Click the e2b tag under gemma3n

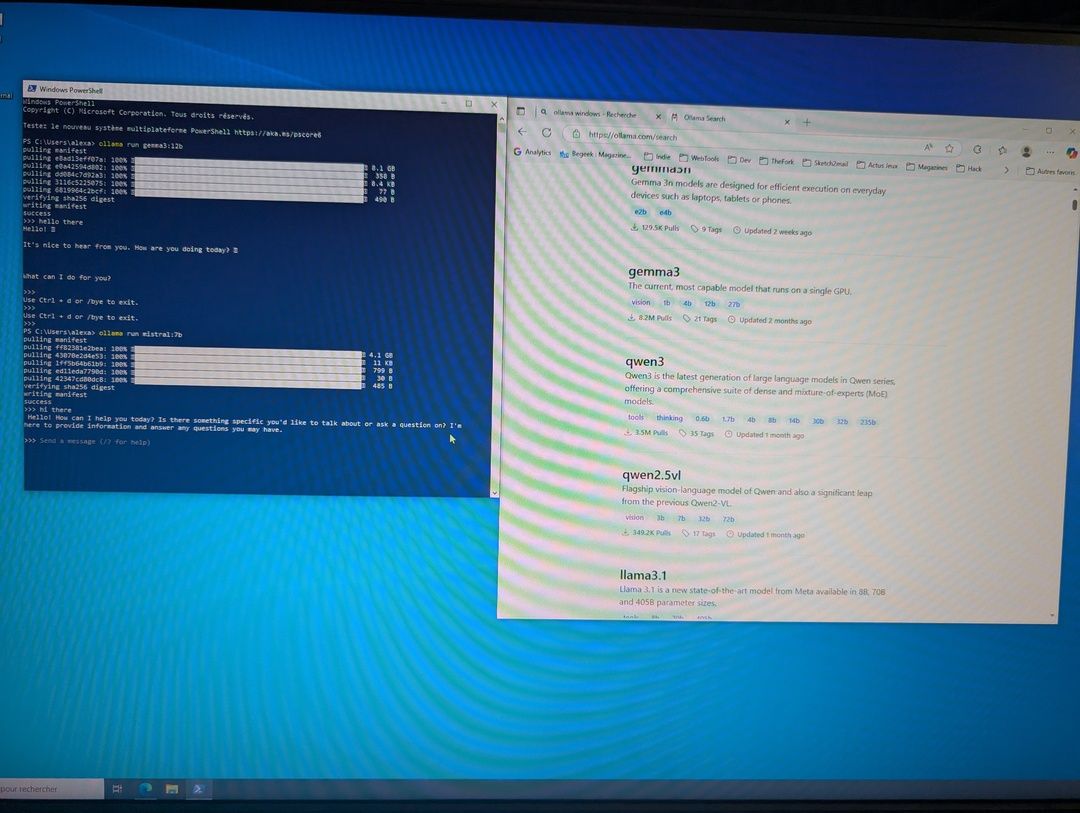[x=641, y=212]
